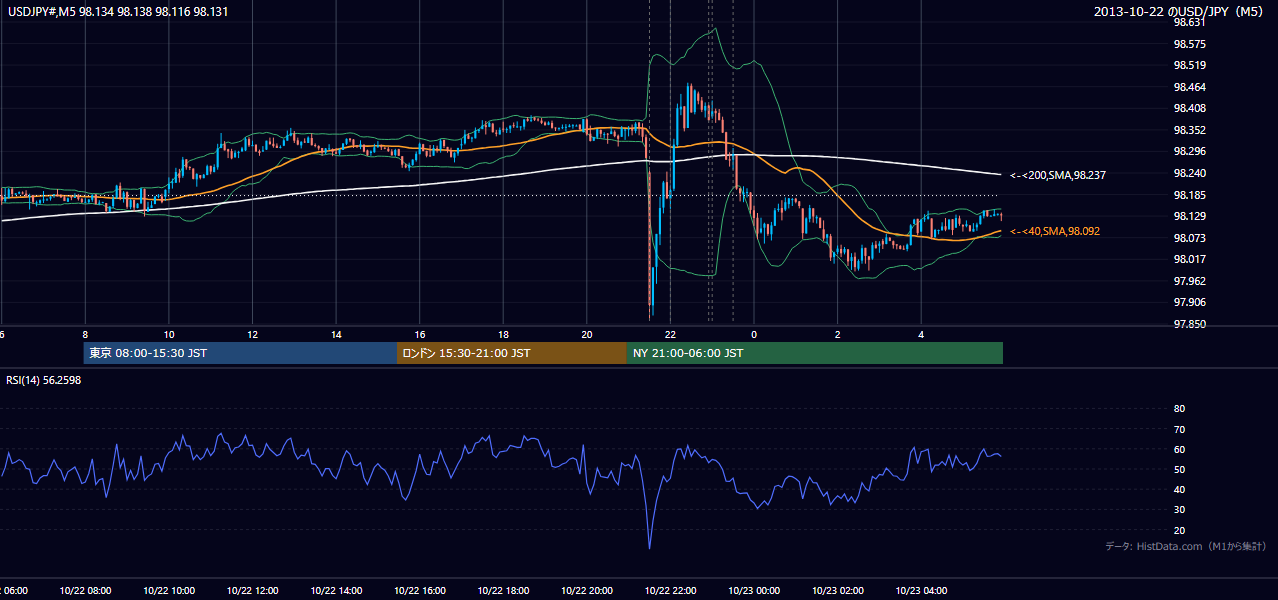Click the 10/23 02:00 date axis label
This screenshot has height=600, width=1278.
click(838, 591)
